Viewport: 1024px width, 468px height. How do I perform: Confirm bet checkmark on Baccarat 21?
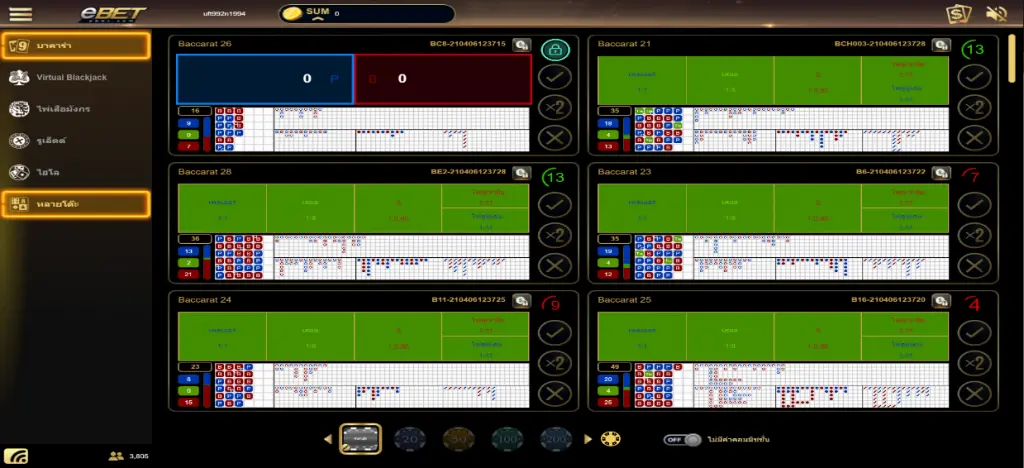click(x=974, y=76)
